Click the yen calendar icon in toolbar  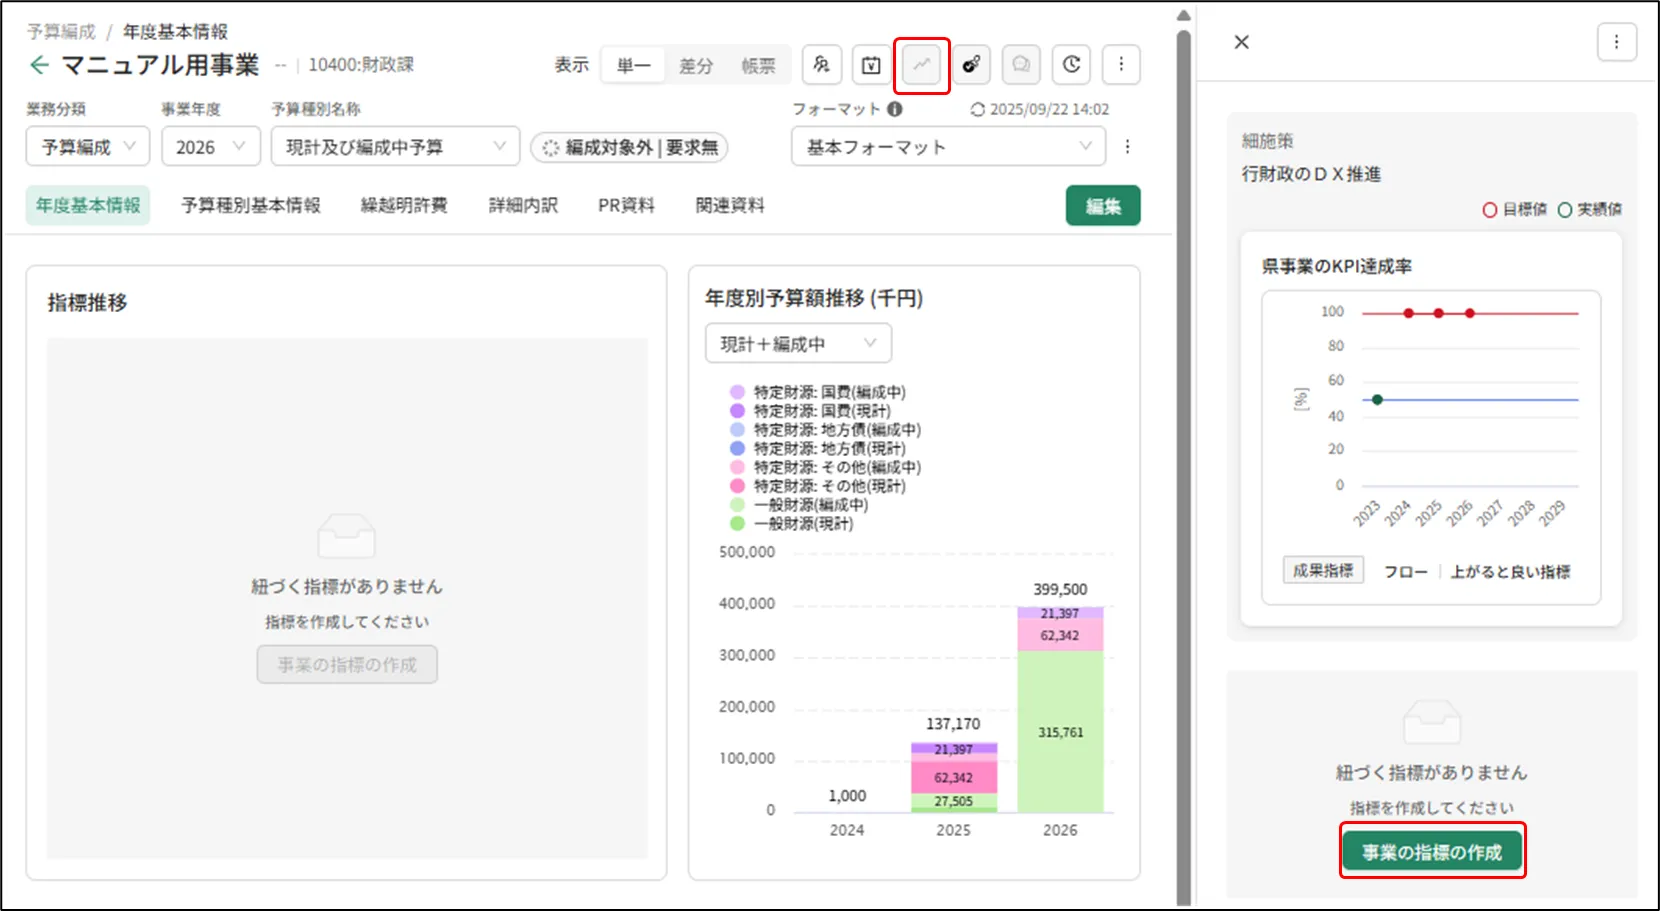click(x=871, y=65)
